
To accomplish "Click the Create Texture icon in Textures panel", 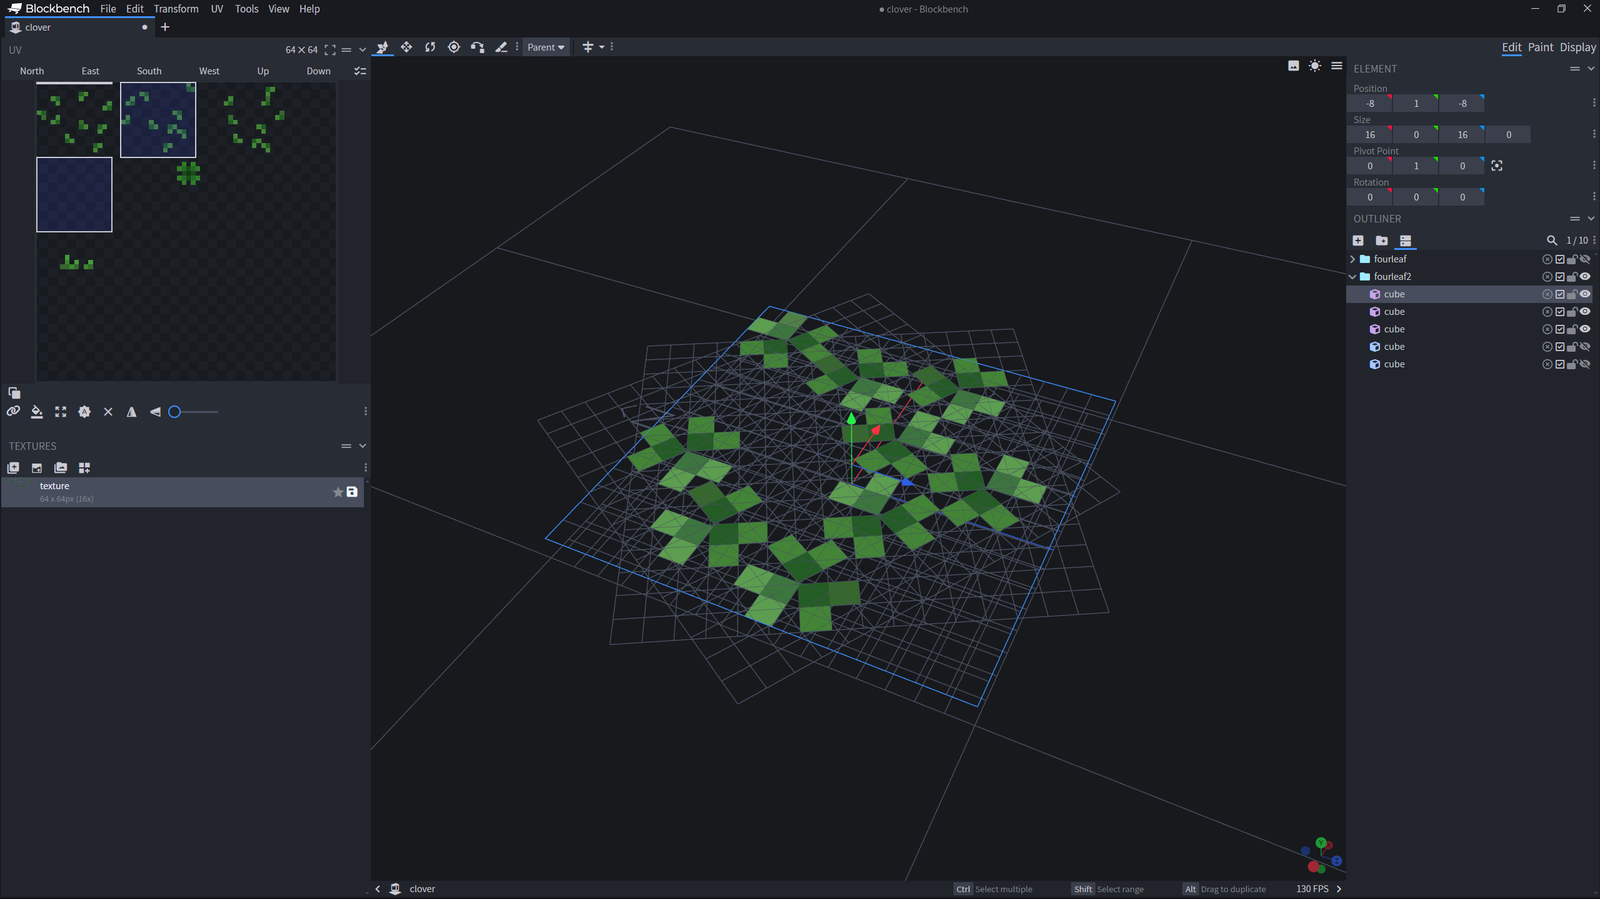I will click(37, 468).
